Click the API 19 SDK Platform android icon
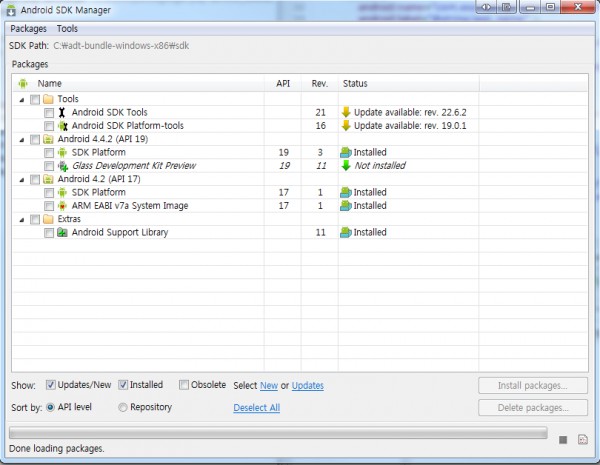This screenshot has height=465, width=600. tap(62, 153)
